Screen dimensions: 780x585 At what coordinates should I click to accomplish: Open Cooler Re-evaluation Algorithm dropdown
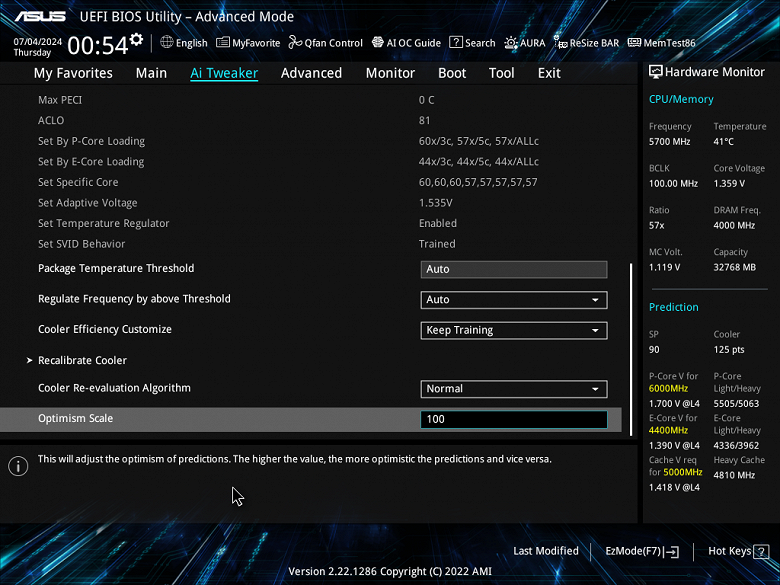tap(514, 389)
